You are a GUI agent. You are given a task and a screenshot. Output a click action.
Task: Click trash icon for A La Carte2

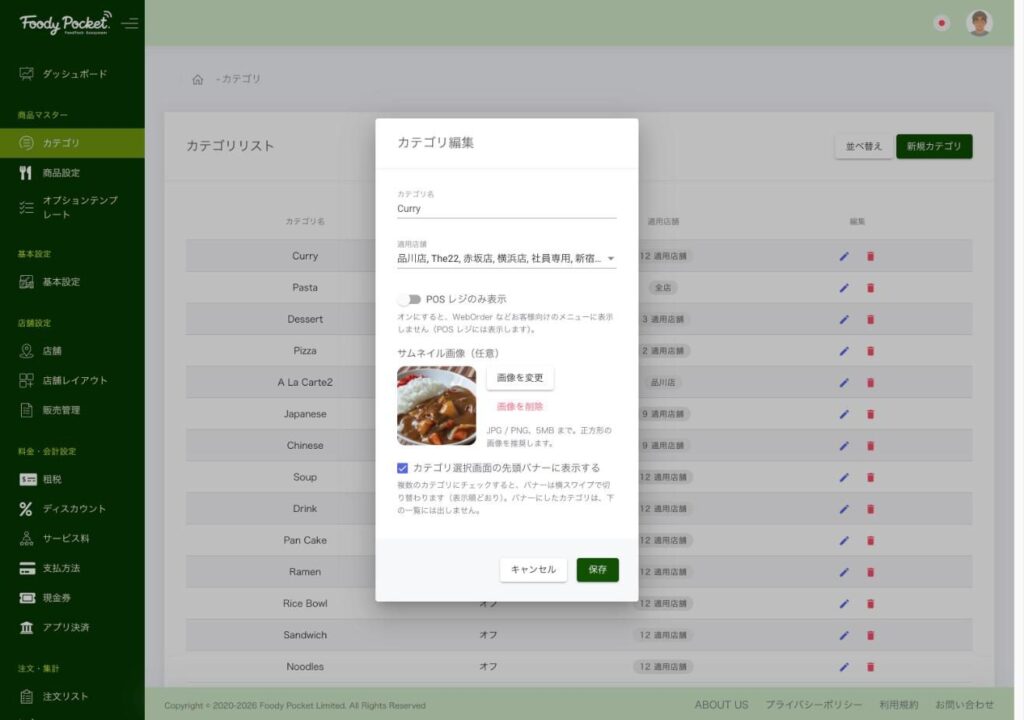pos(870,382)
